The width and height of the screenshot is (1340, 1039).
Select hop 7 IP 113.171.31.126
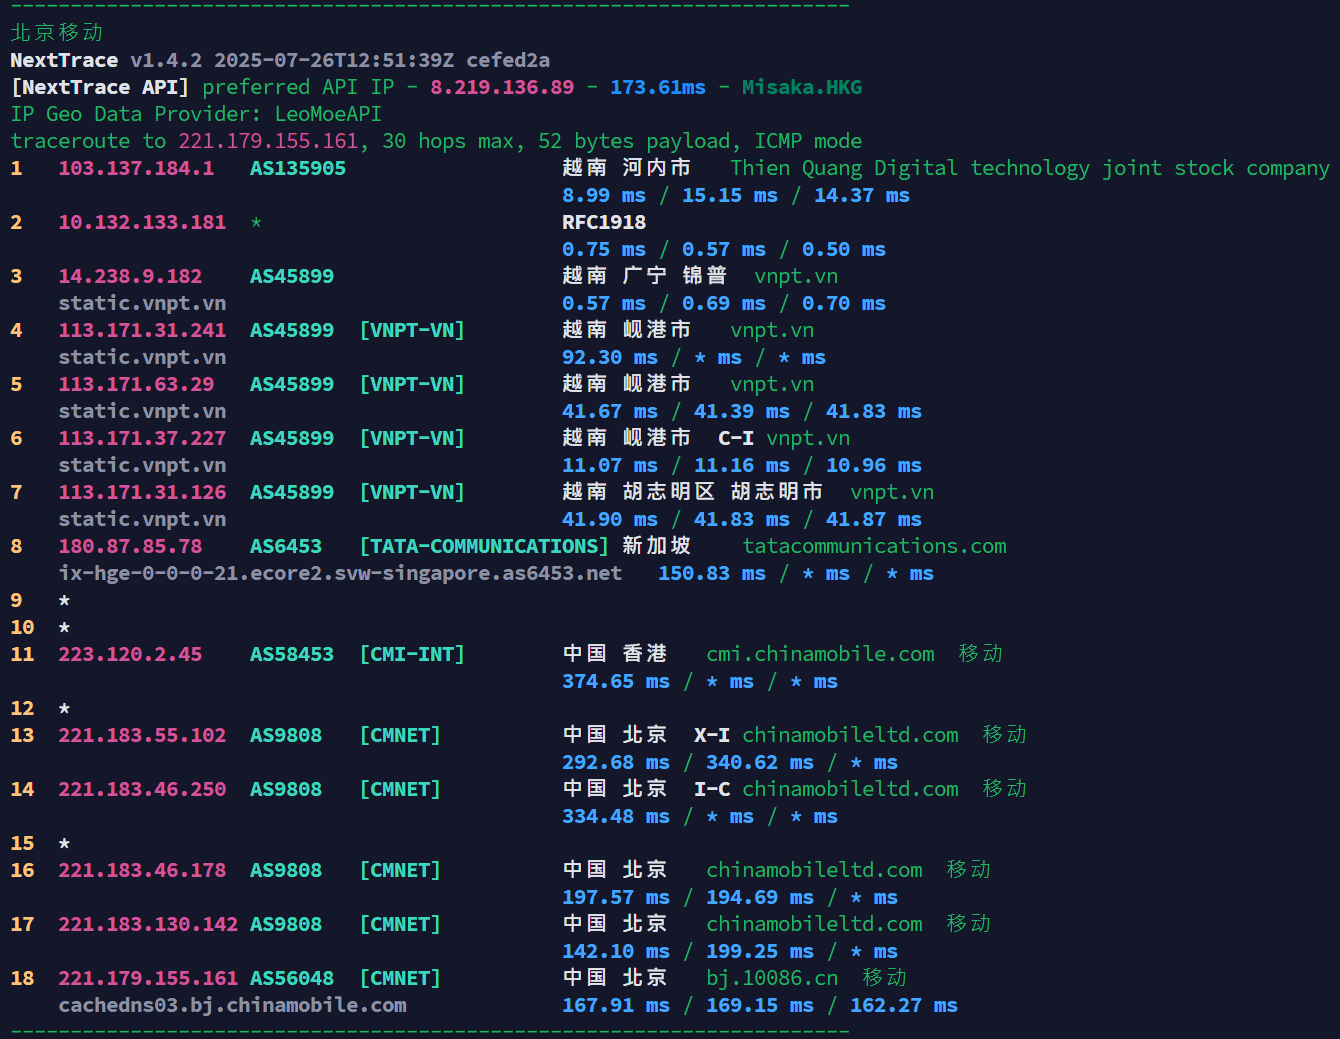pos(142,492)
